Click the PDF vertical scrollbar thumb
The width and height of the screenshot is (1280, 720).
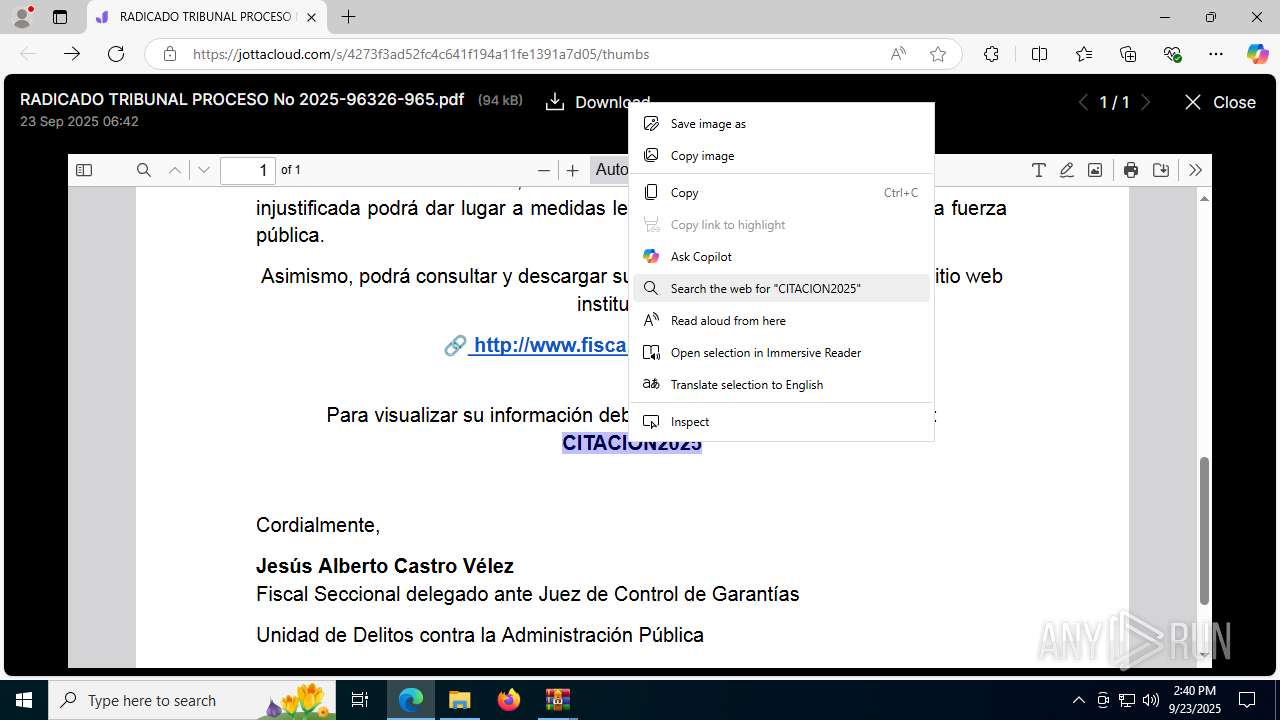1204,530
